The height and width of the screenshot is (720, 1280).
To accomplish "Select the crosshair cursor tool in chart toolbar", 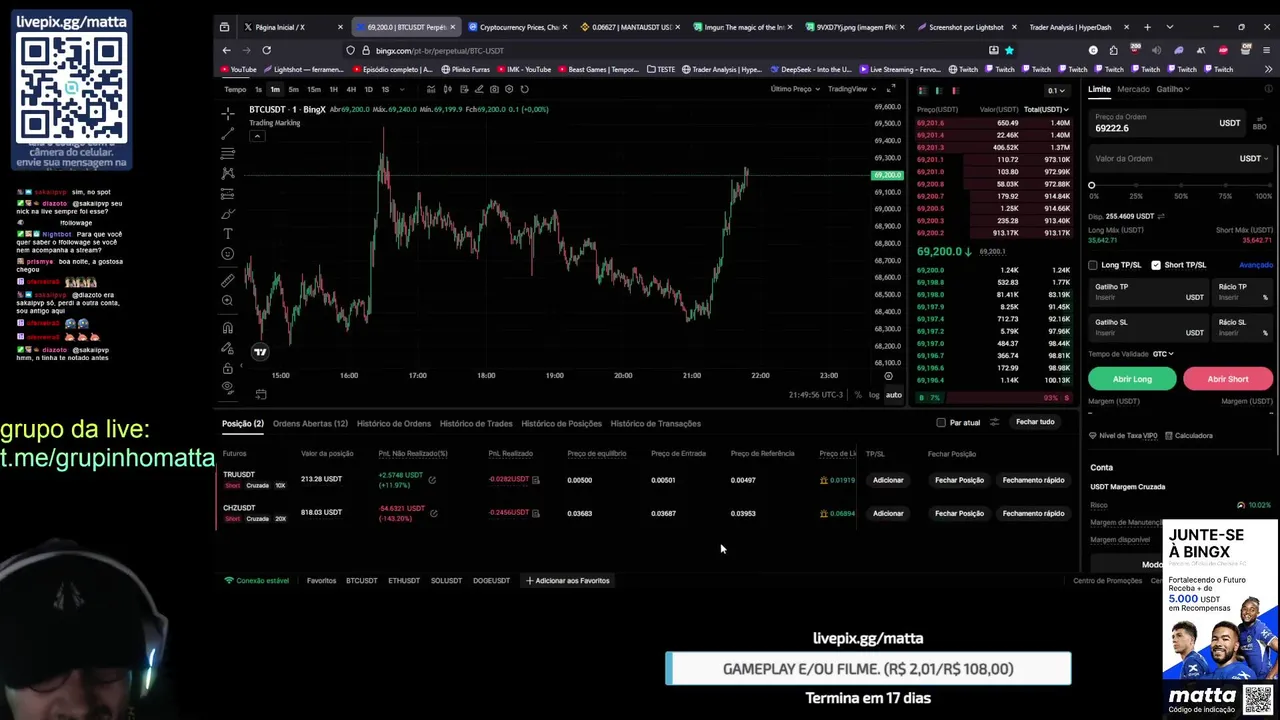I will [228, 113].
